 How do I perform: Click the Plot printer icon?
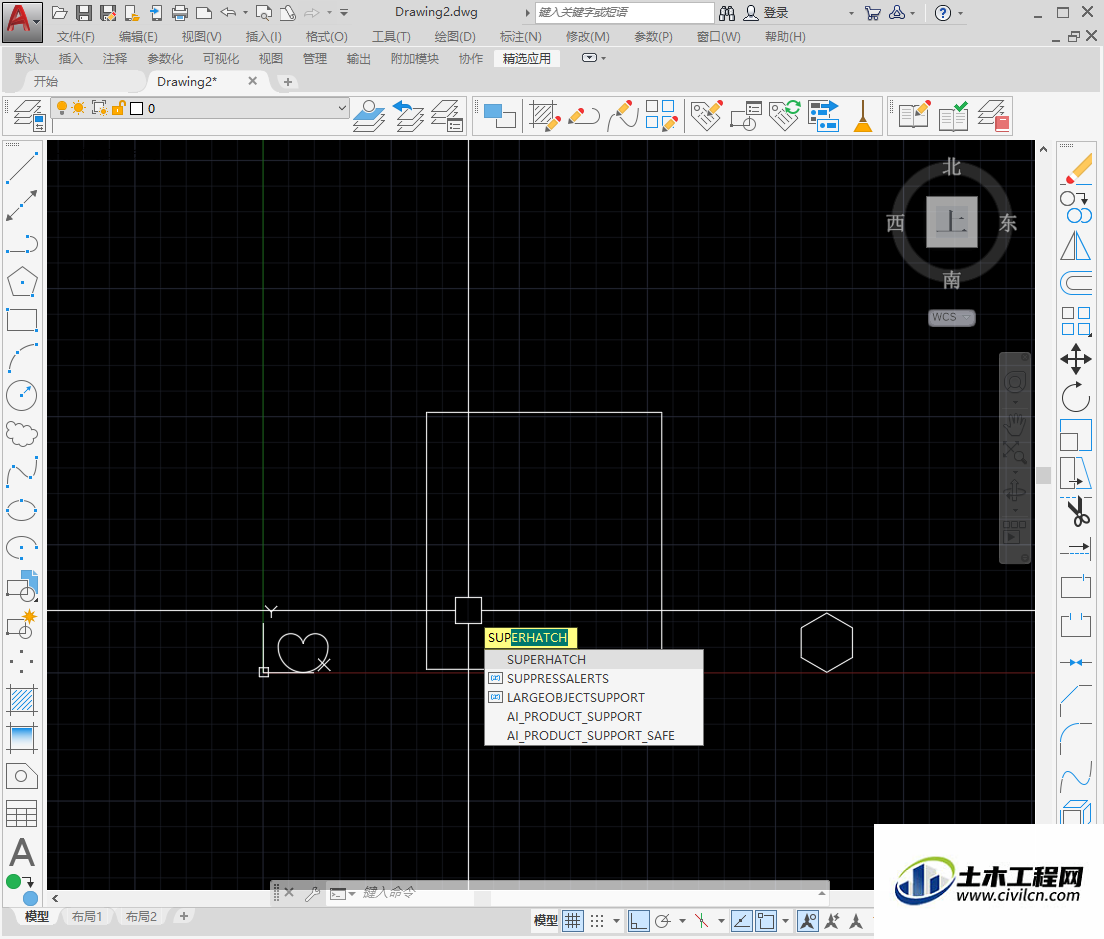[180, 13]
